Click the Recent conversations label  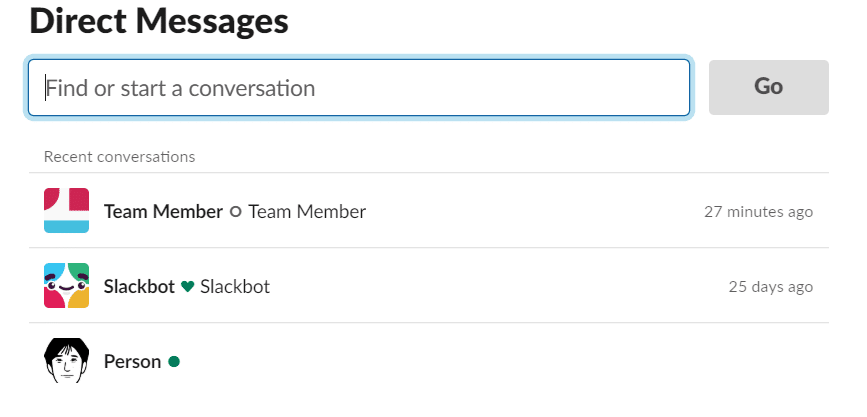(x=119, y=157)
